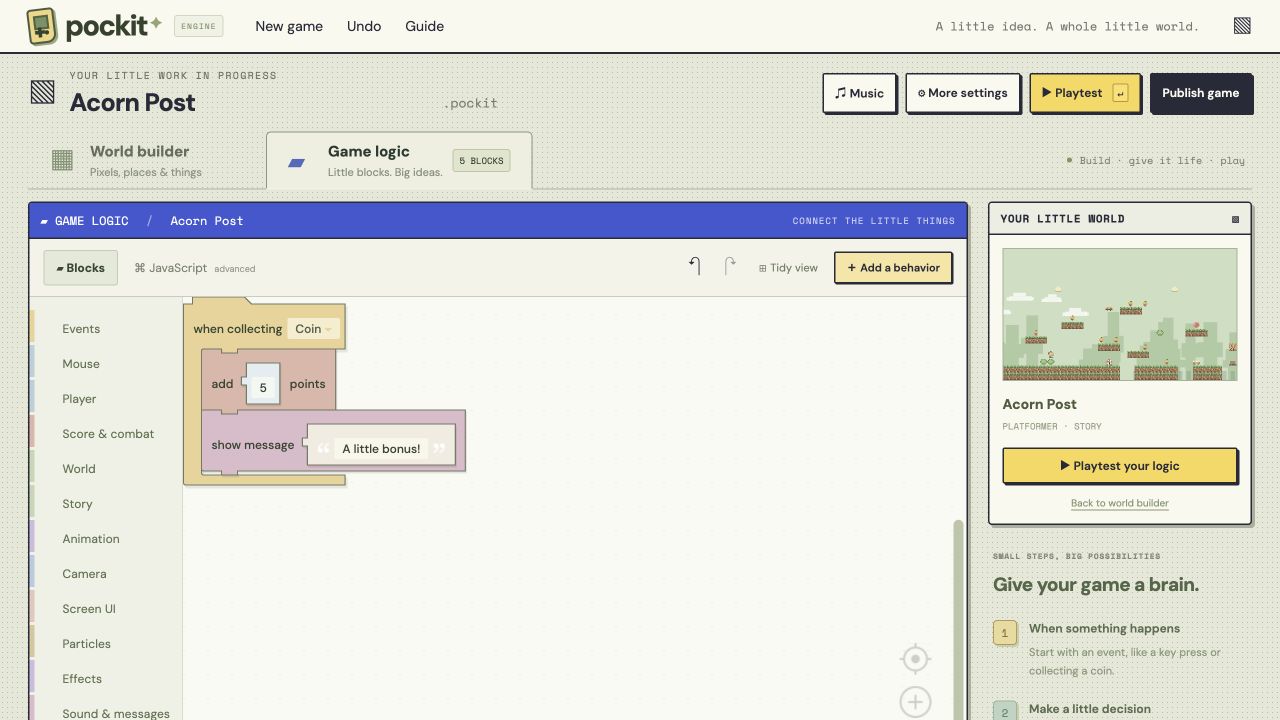Image resolution: width=1280 pixels, height=720 pixels.
Task: Click Add a behavior
Action: point(893,267)
